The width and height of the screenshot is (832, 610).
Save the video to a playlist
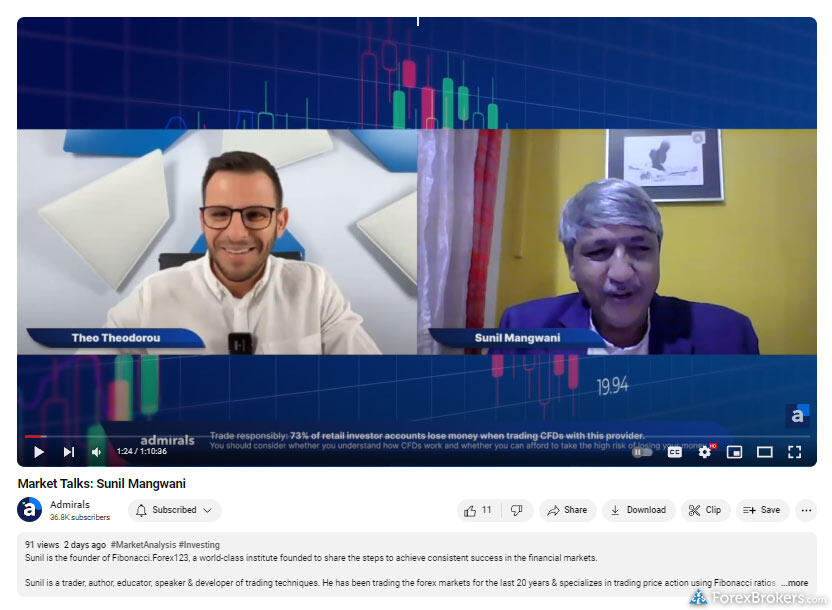click(x=761, y=510)
